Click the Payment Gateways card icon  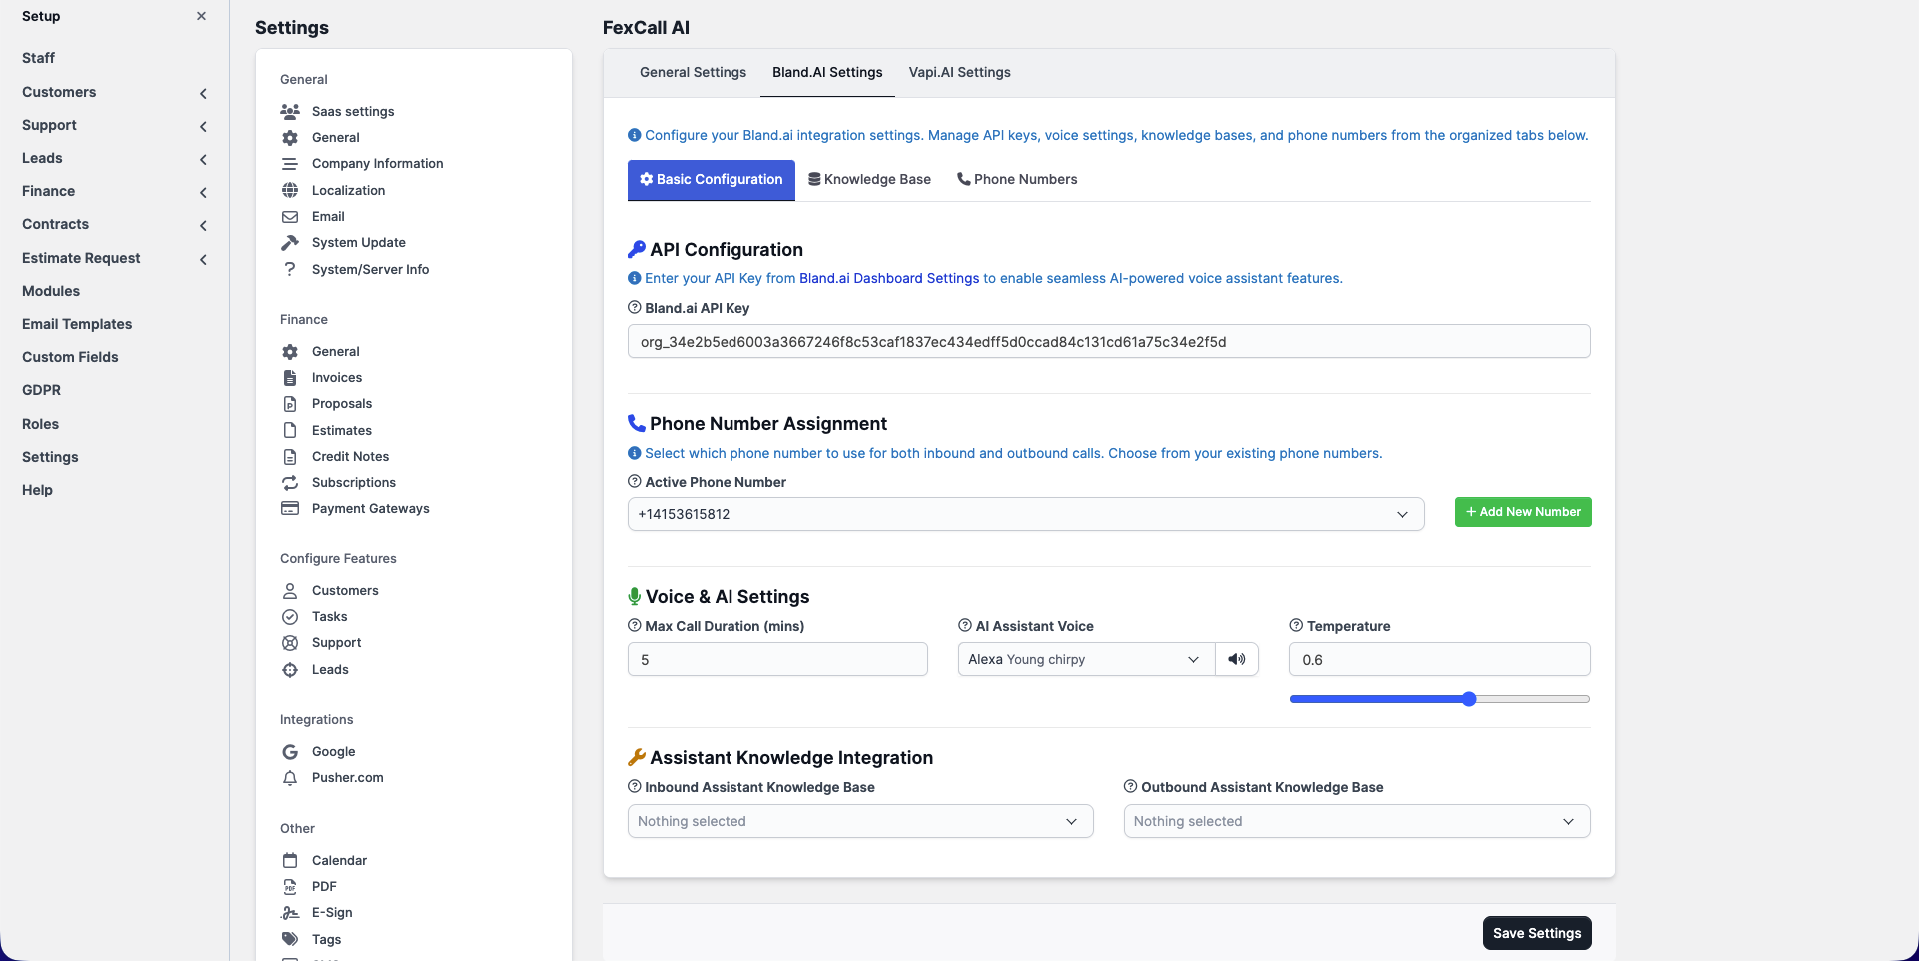(290, 508)
